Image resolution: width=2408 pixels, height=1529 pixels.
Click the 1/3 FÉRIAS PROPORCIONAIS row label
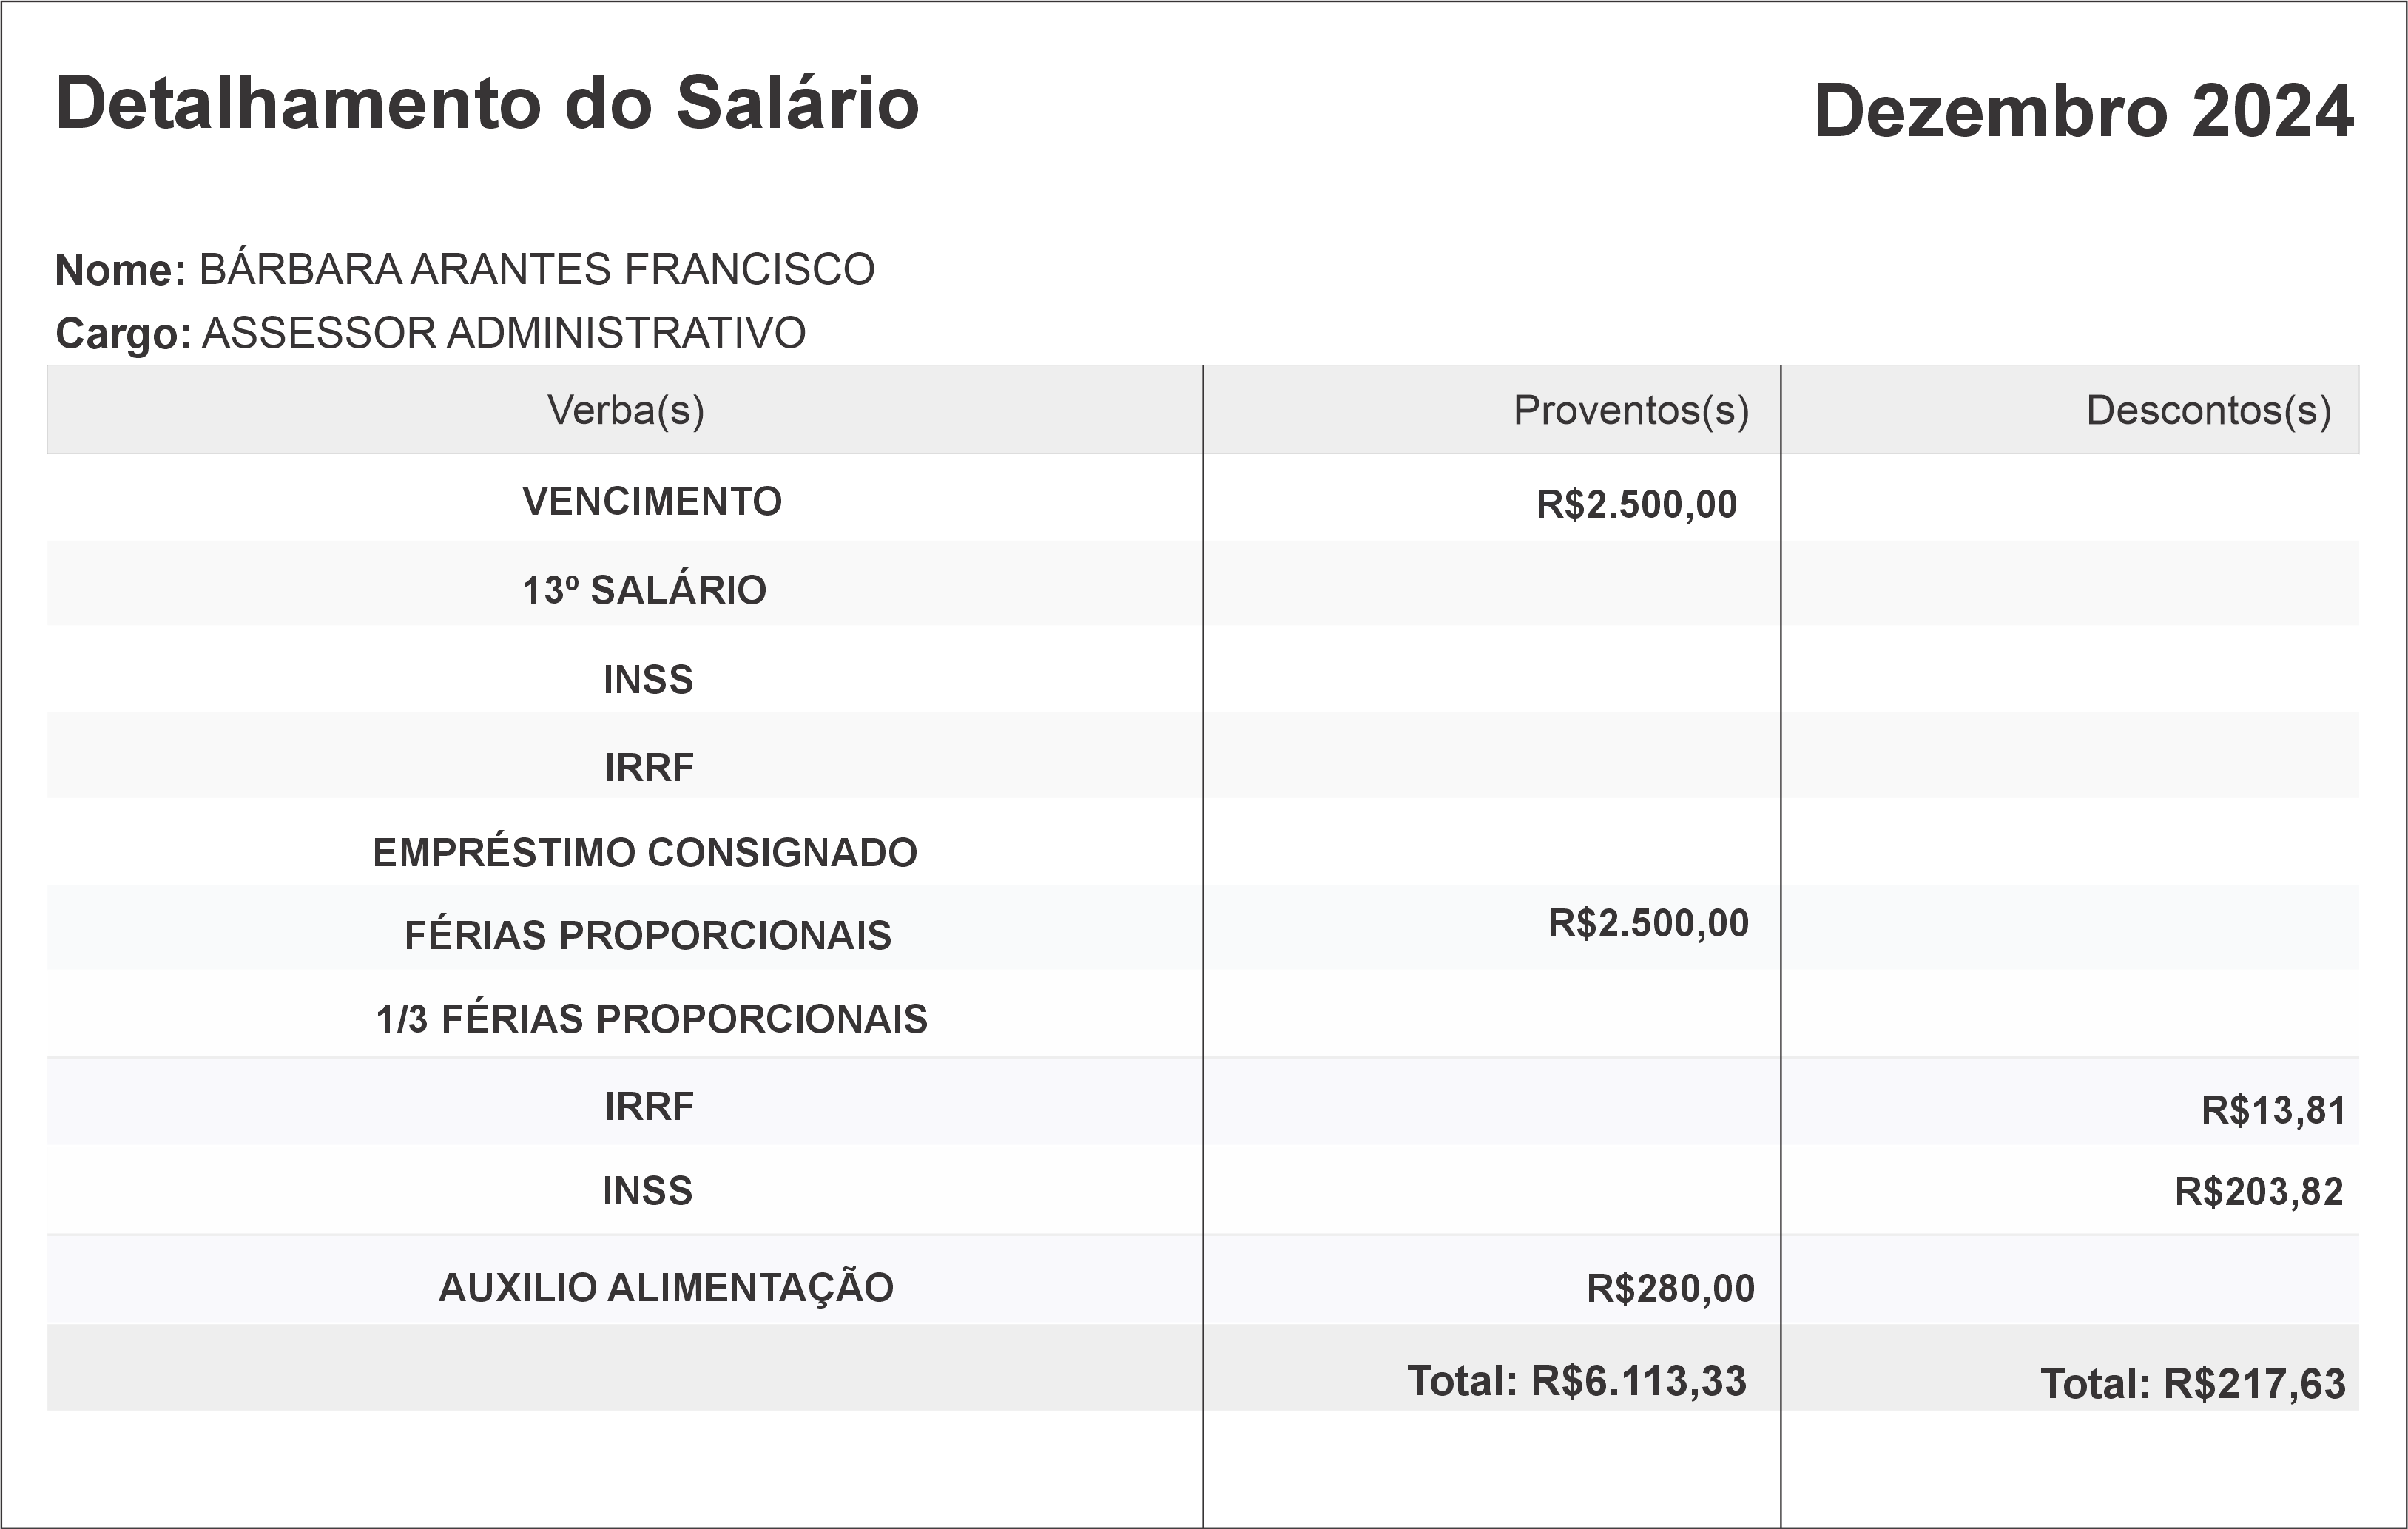(652, 1019)
